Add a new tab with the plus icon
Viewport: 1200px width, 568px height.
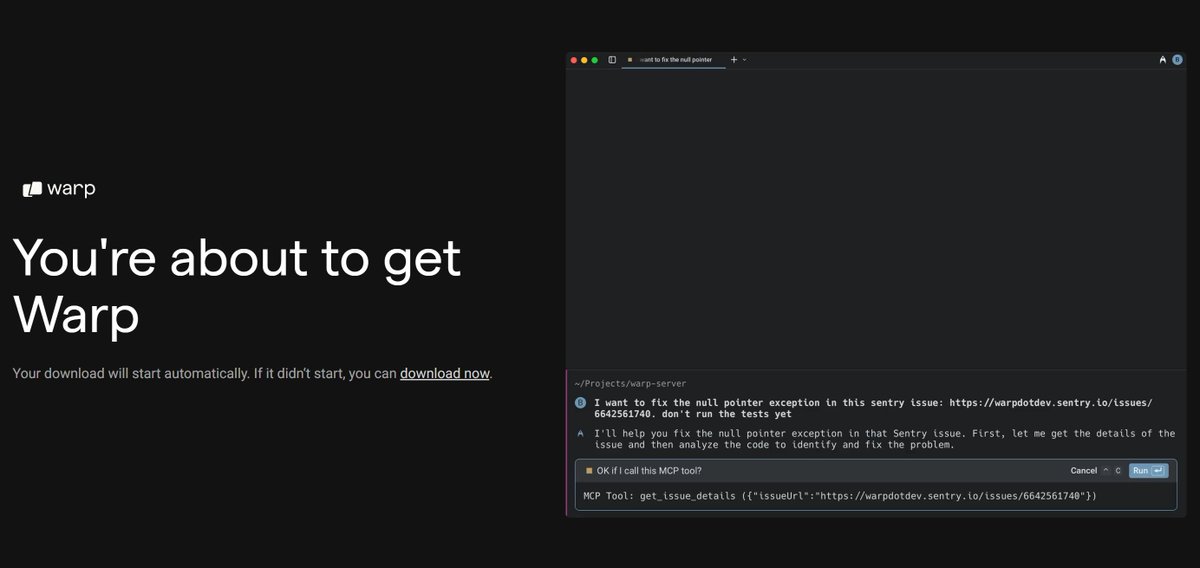coord(734,60)
